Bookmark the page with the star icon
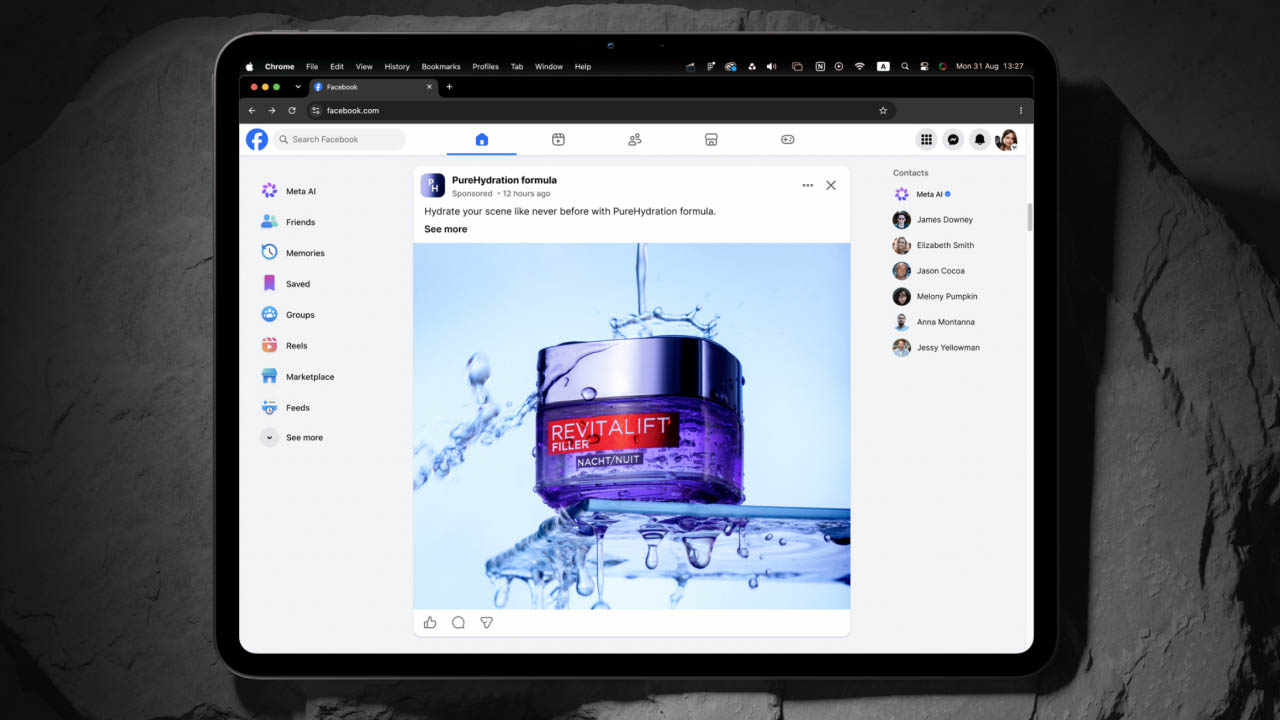Viewport: 1280px width, 720px height. coord(883,110)
